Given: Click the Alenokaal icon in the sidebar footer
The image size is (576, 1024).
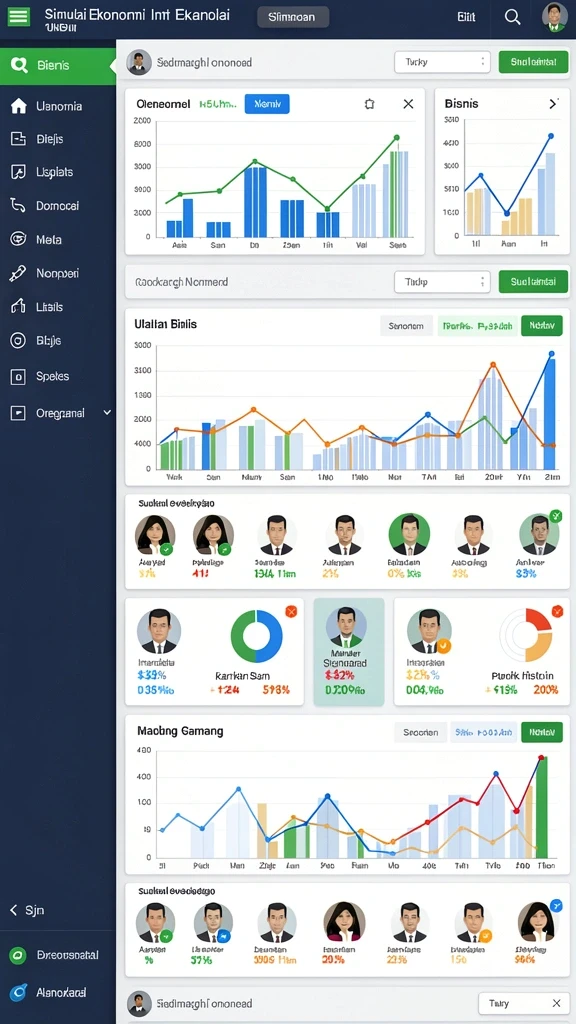Looking at the screenshot, I should tap(18, 992).
